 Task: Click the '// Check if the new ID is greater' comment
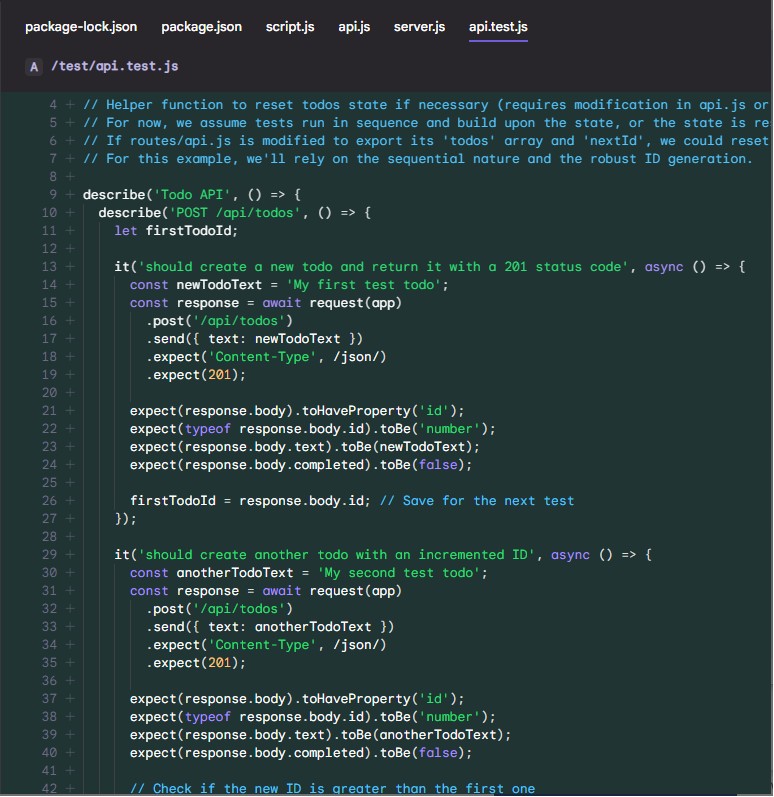tap(332, 788)
